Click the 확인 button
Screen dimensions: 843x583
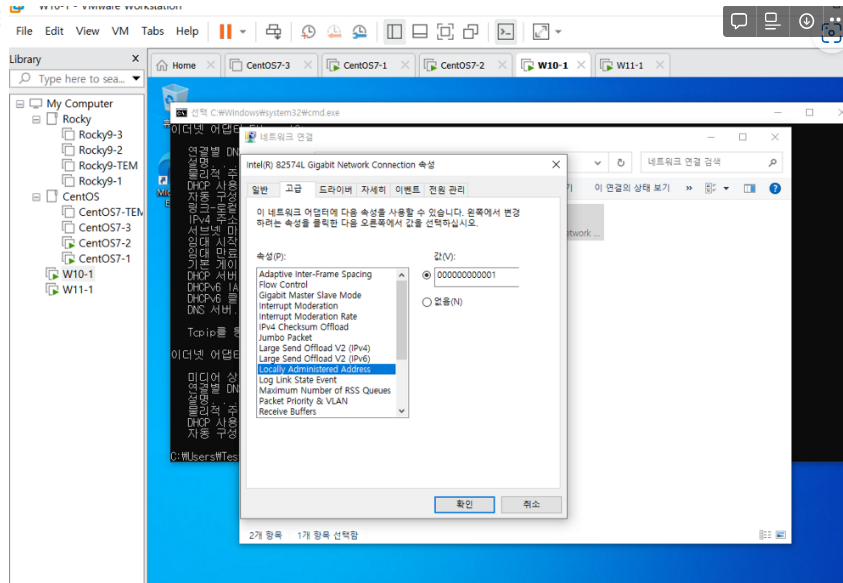(465, 504)
